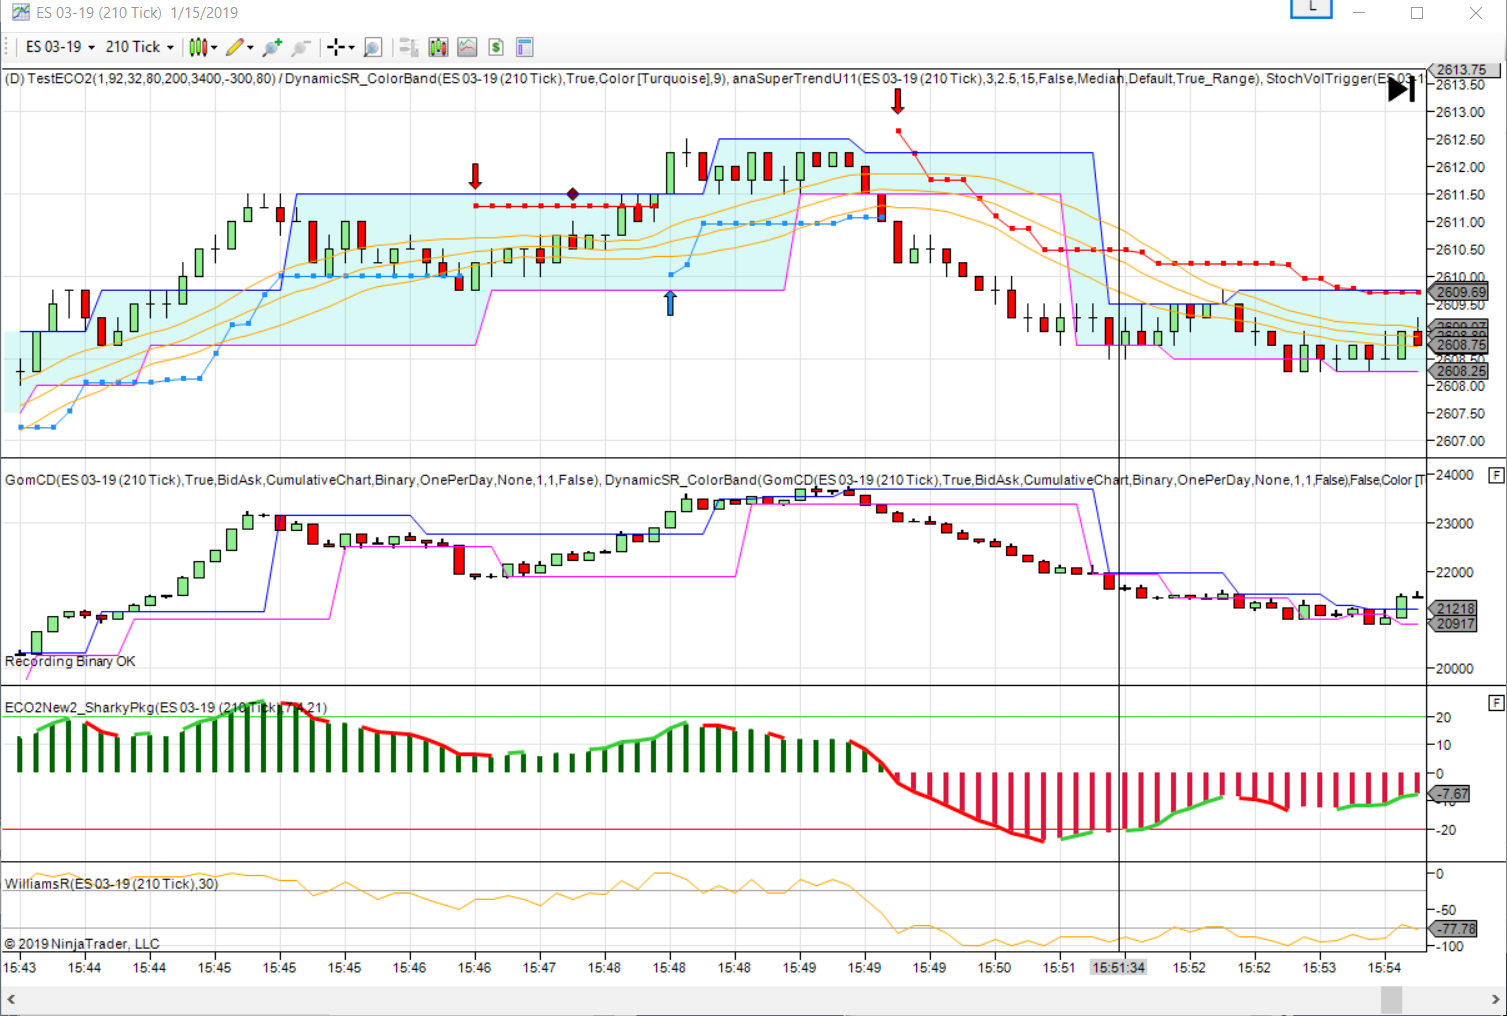Jump to last bar using skip-forward arrow

tap(1402, 89)
